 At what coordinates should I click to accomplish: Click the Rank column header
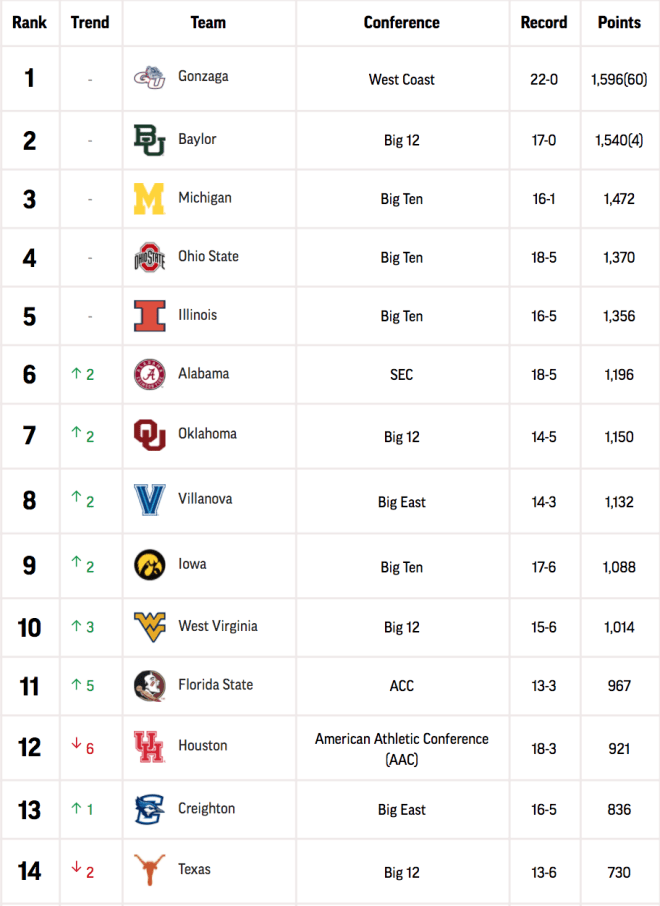coord(29,23)
